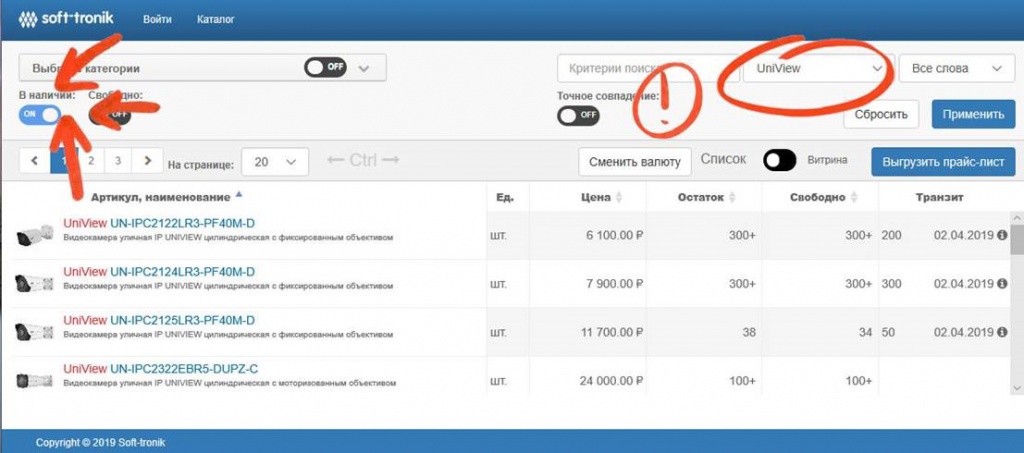Click the UN-IPC2125LR3-PF40M-D camera thumbnail
Viewport: 1024px width, 453px height.
34,332
